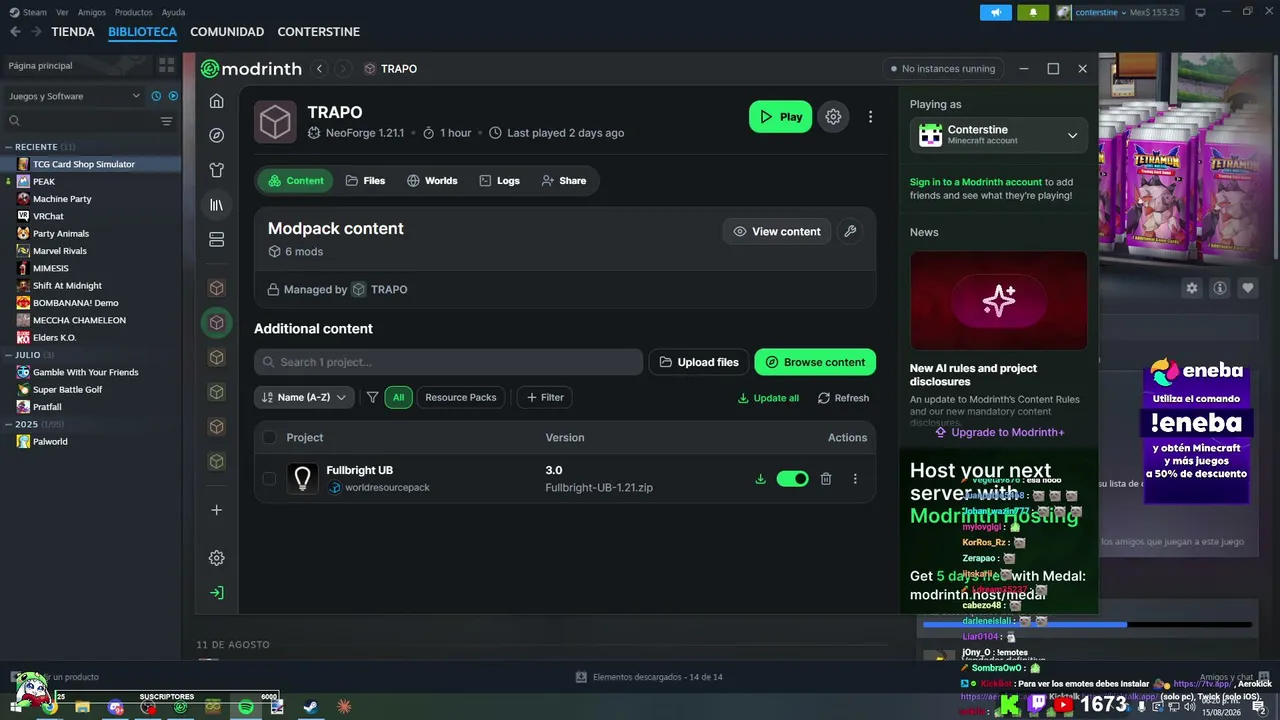Screen dimensions: 1280x720
Task: Open the Modrinth news thumbnail image
Action: pos(998,300)
